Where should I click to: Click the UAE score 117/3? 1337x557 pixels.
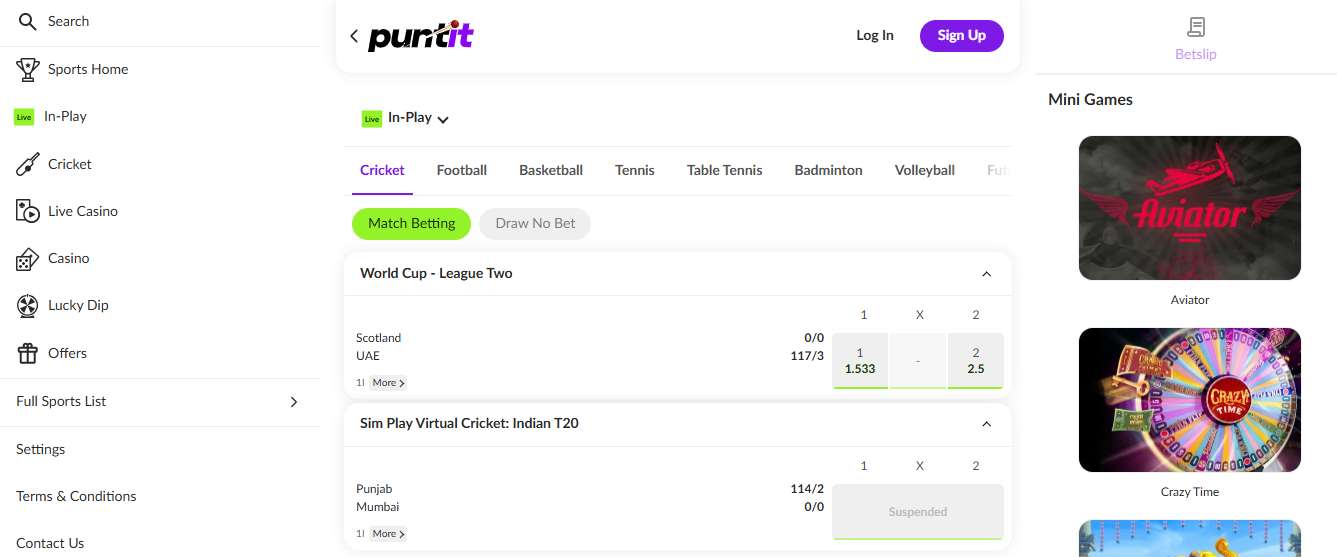807,356
